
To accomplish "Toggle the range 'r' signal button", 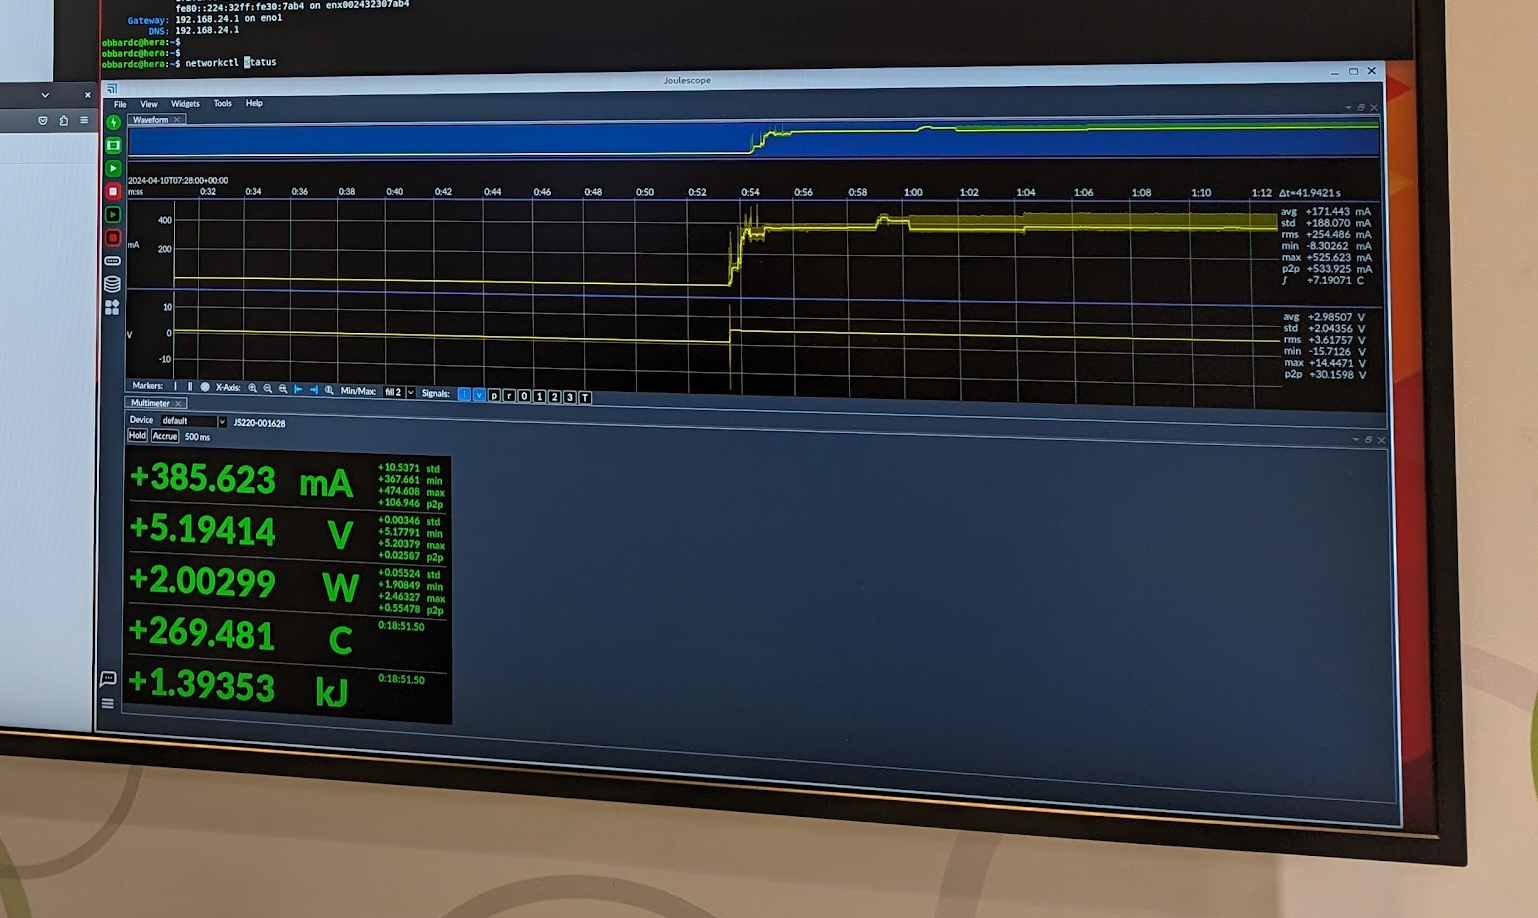I will (509, 396).
